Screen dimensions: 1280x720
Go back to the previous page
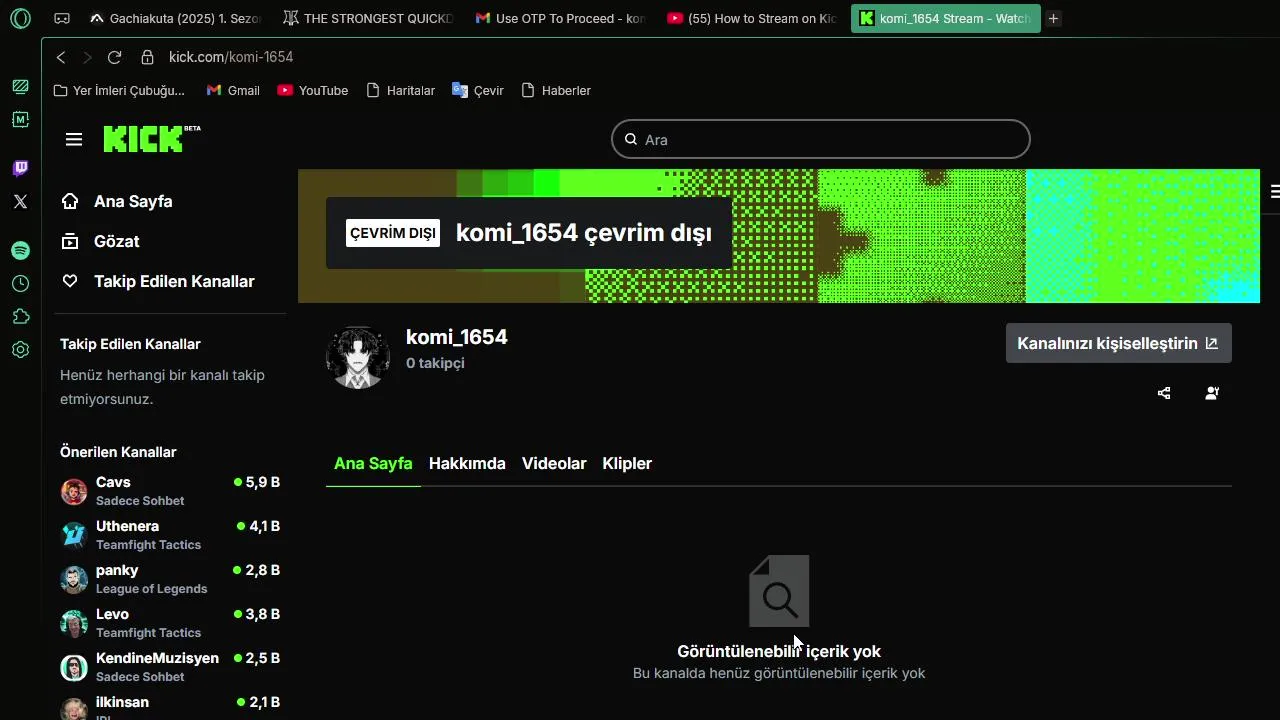[61, 57]
